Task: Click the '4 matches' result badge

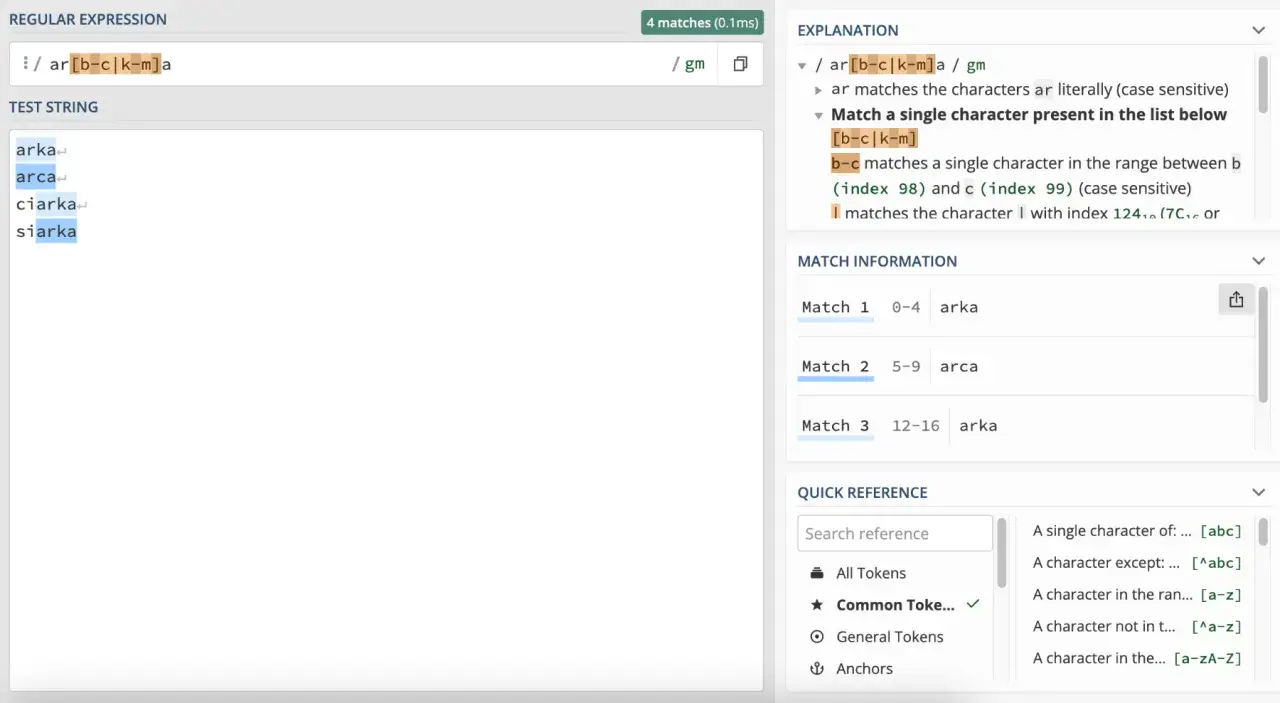Action: [x=702, y=22]
